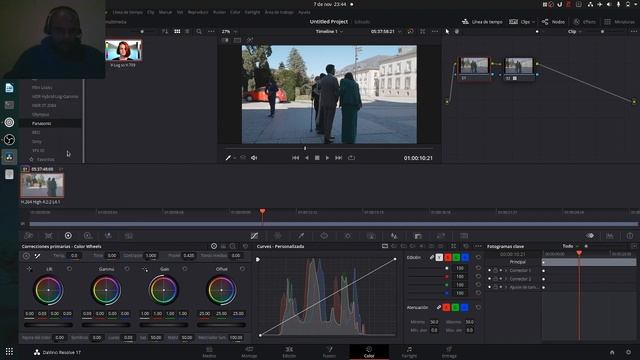The image size is (640, 360).
Task: Open DaVinci Resolve dock icon
Action: click(9, 157)
